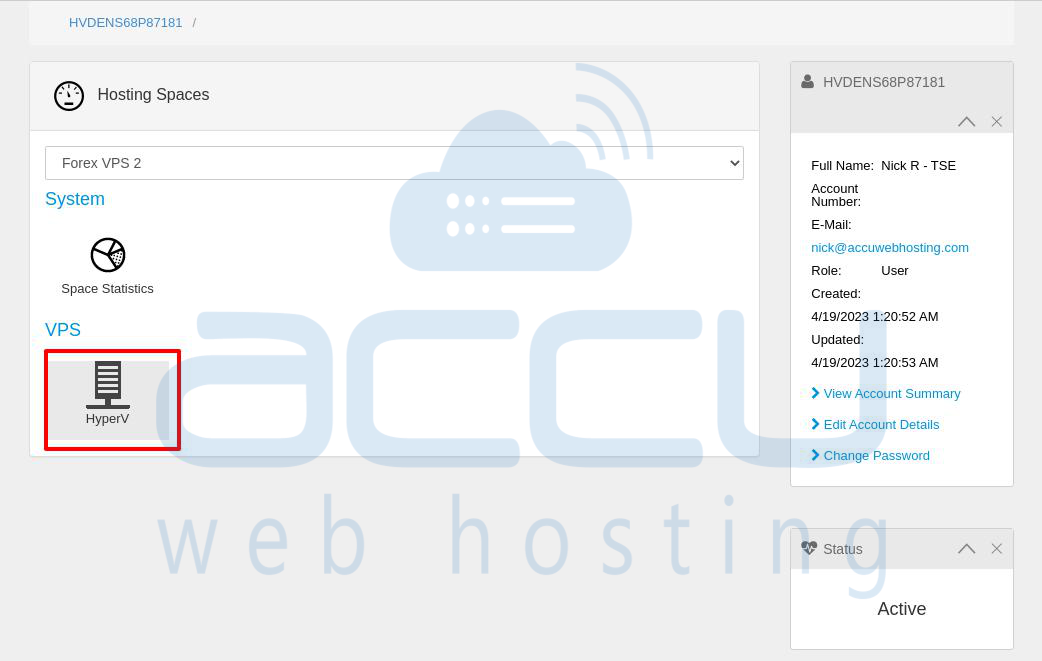Click the Status panel title
This screenshot has width=1042, height=661.
tap(843, 549)
